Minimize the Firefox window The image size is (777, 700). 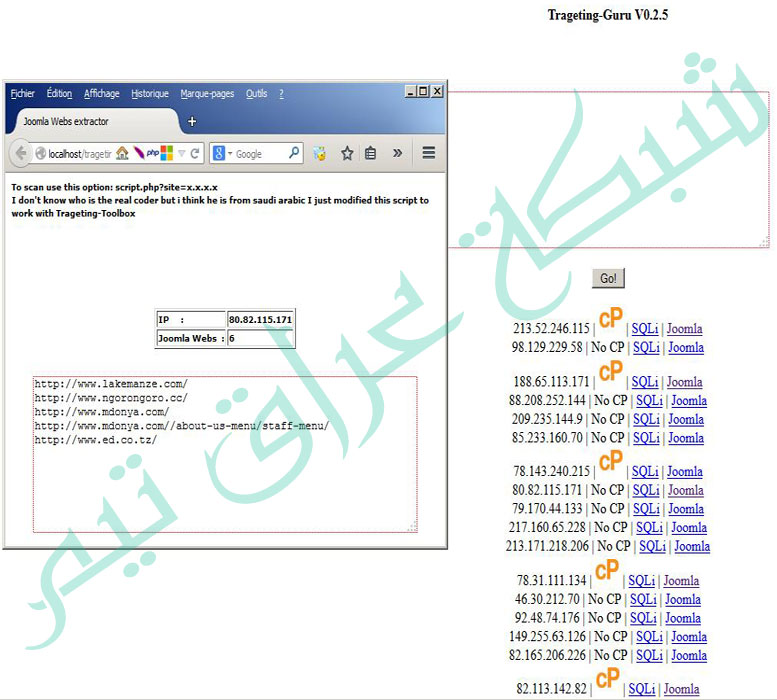pyautogui.click(x=410, y=91)
